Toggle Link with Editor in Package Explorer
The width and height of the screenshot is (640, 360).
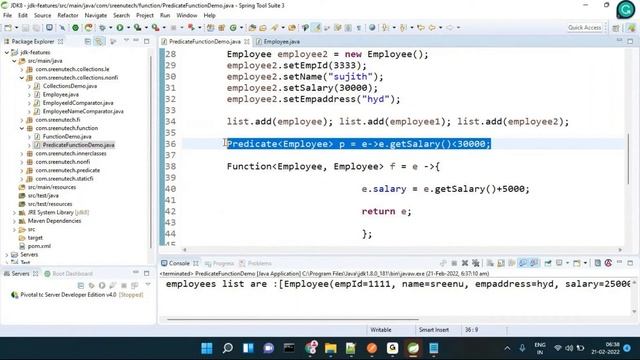click(x=99, y=41)
